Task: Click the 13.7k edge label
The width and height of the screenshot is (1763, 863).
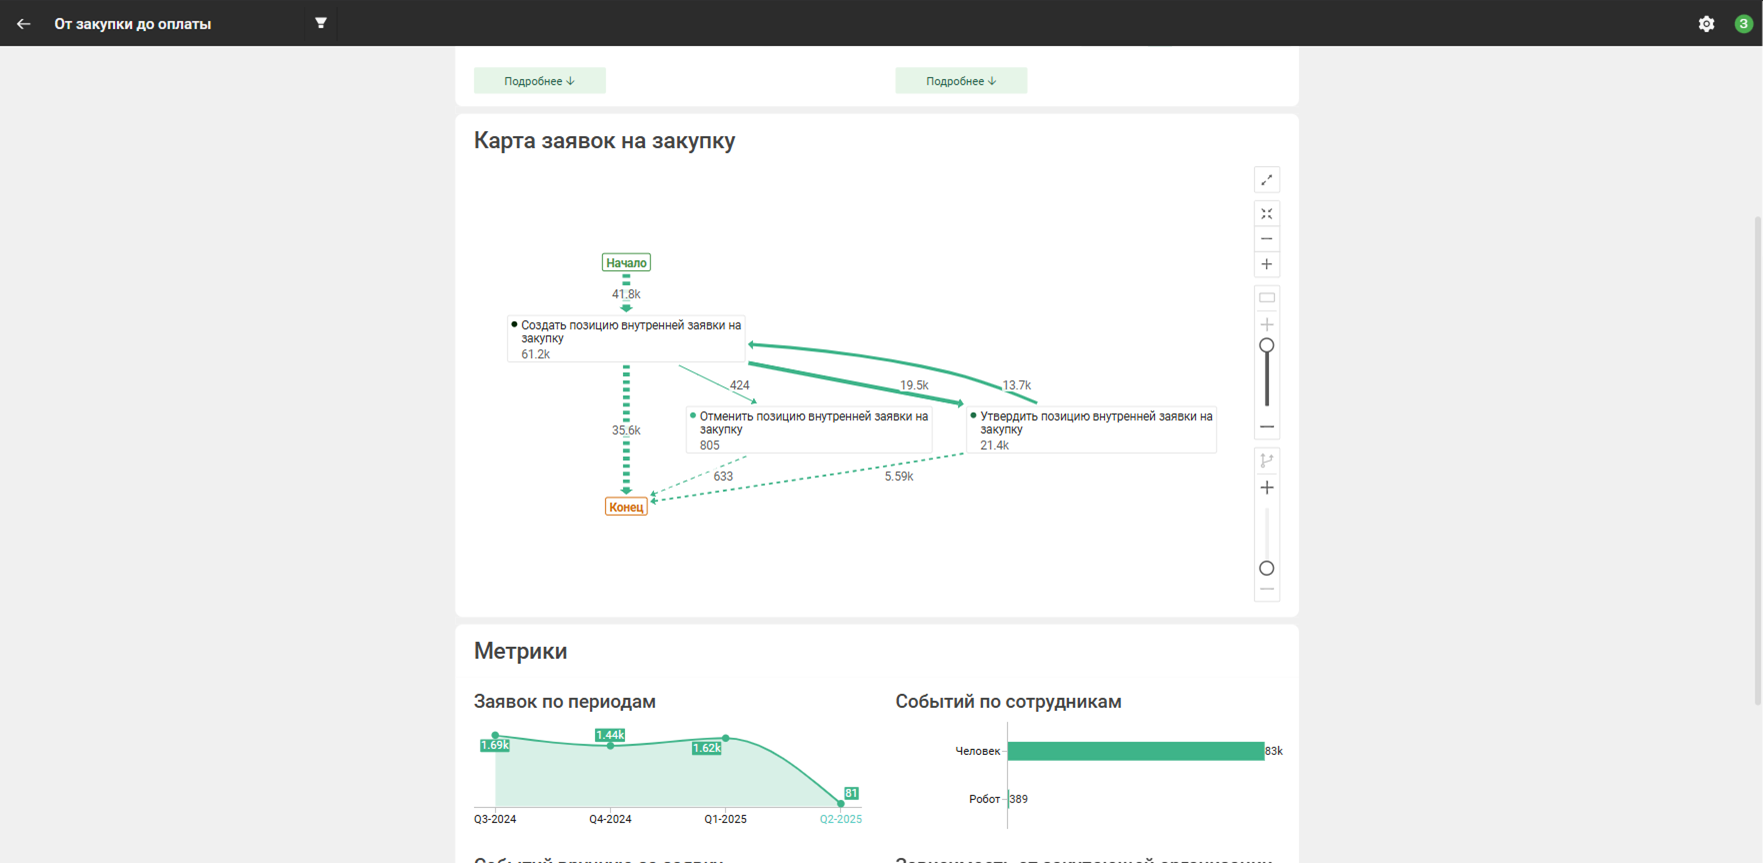Action: (x=1016, y=385)
